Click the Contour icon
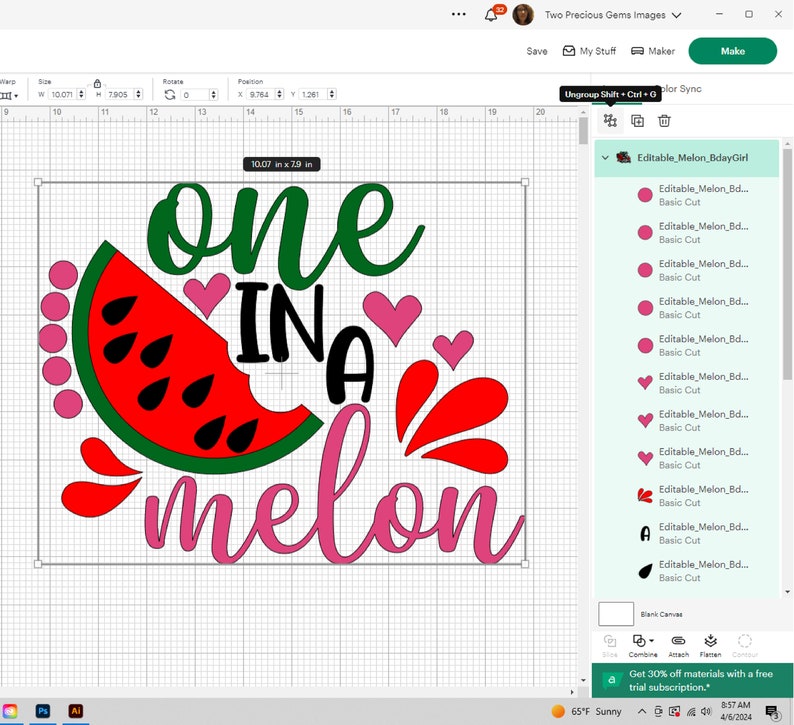 coord(744,641)
